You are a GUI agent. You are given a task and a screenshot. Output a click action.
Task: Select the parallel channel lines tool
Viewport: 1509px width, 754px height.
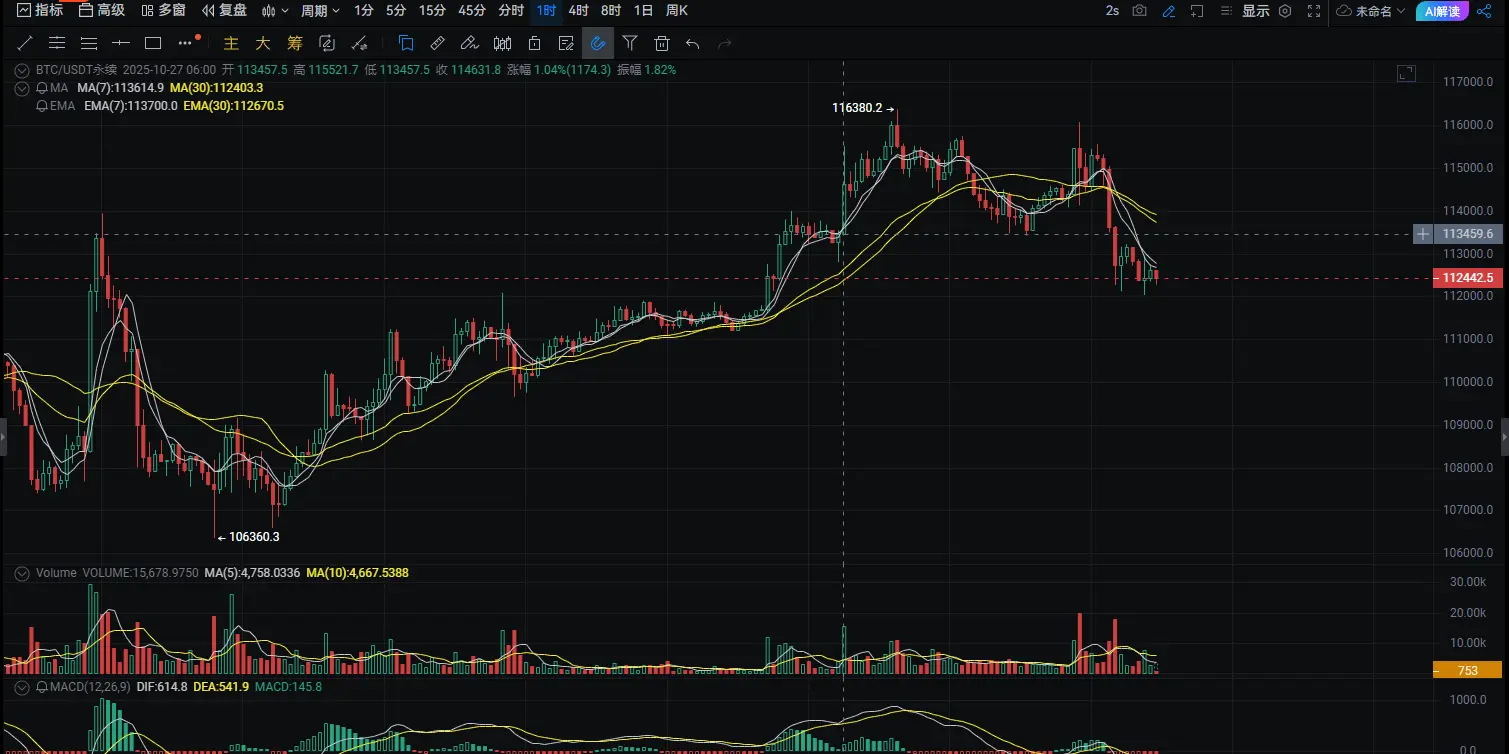(x=57, y=43)
